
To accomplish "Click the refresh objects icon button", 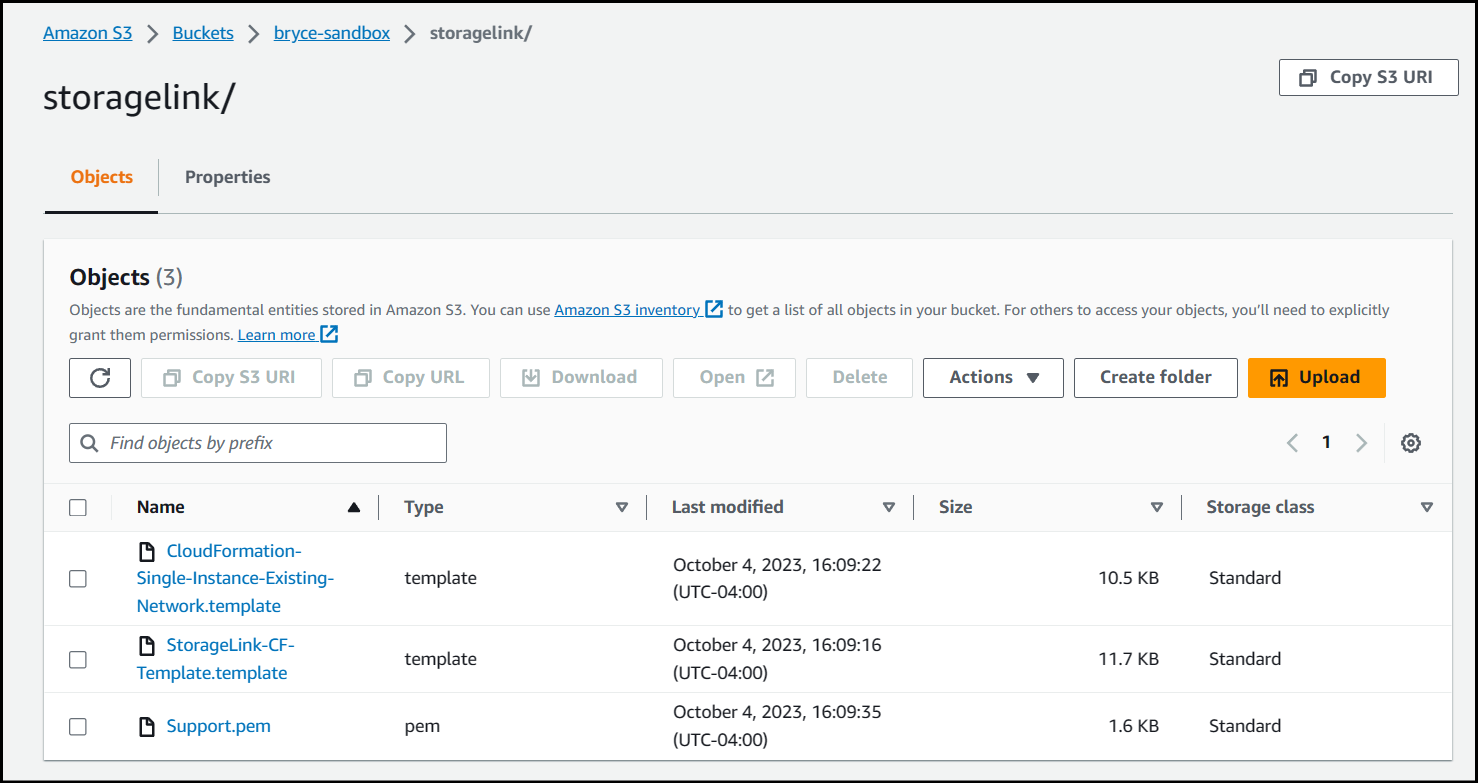I will 100,378.
